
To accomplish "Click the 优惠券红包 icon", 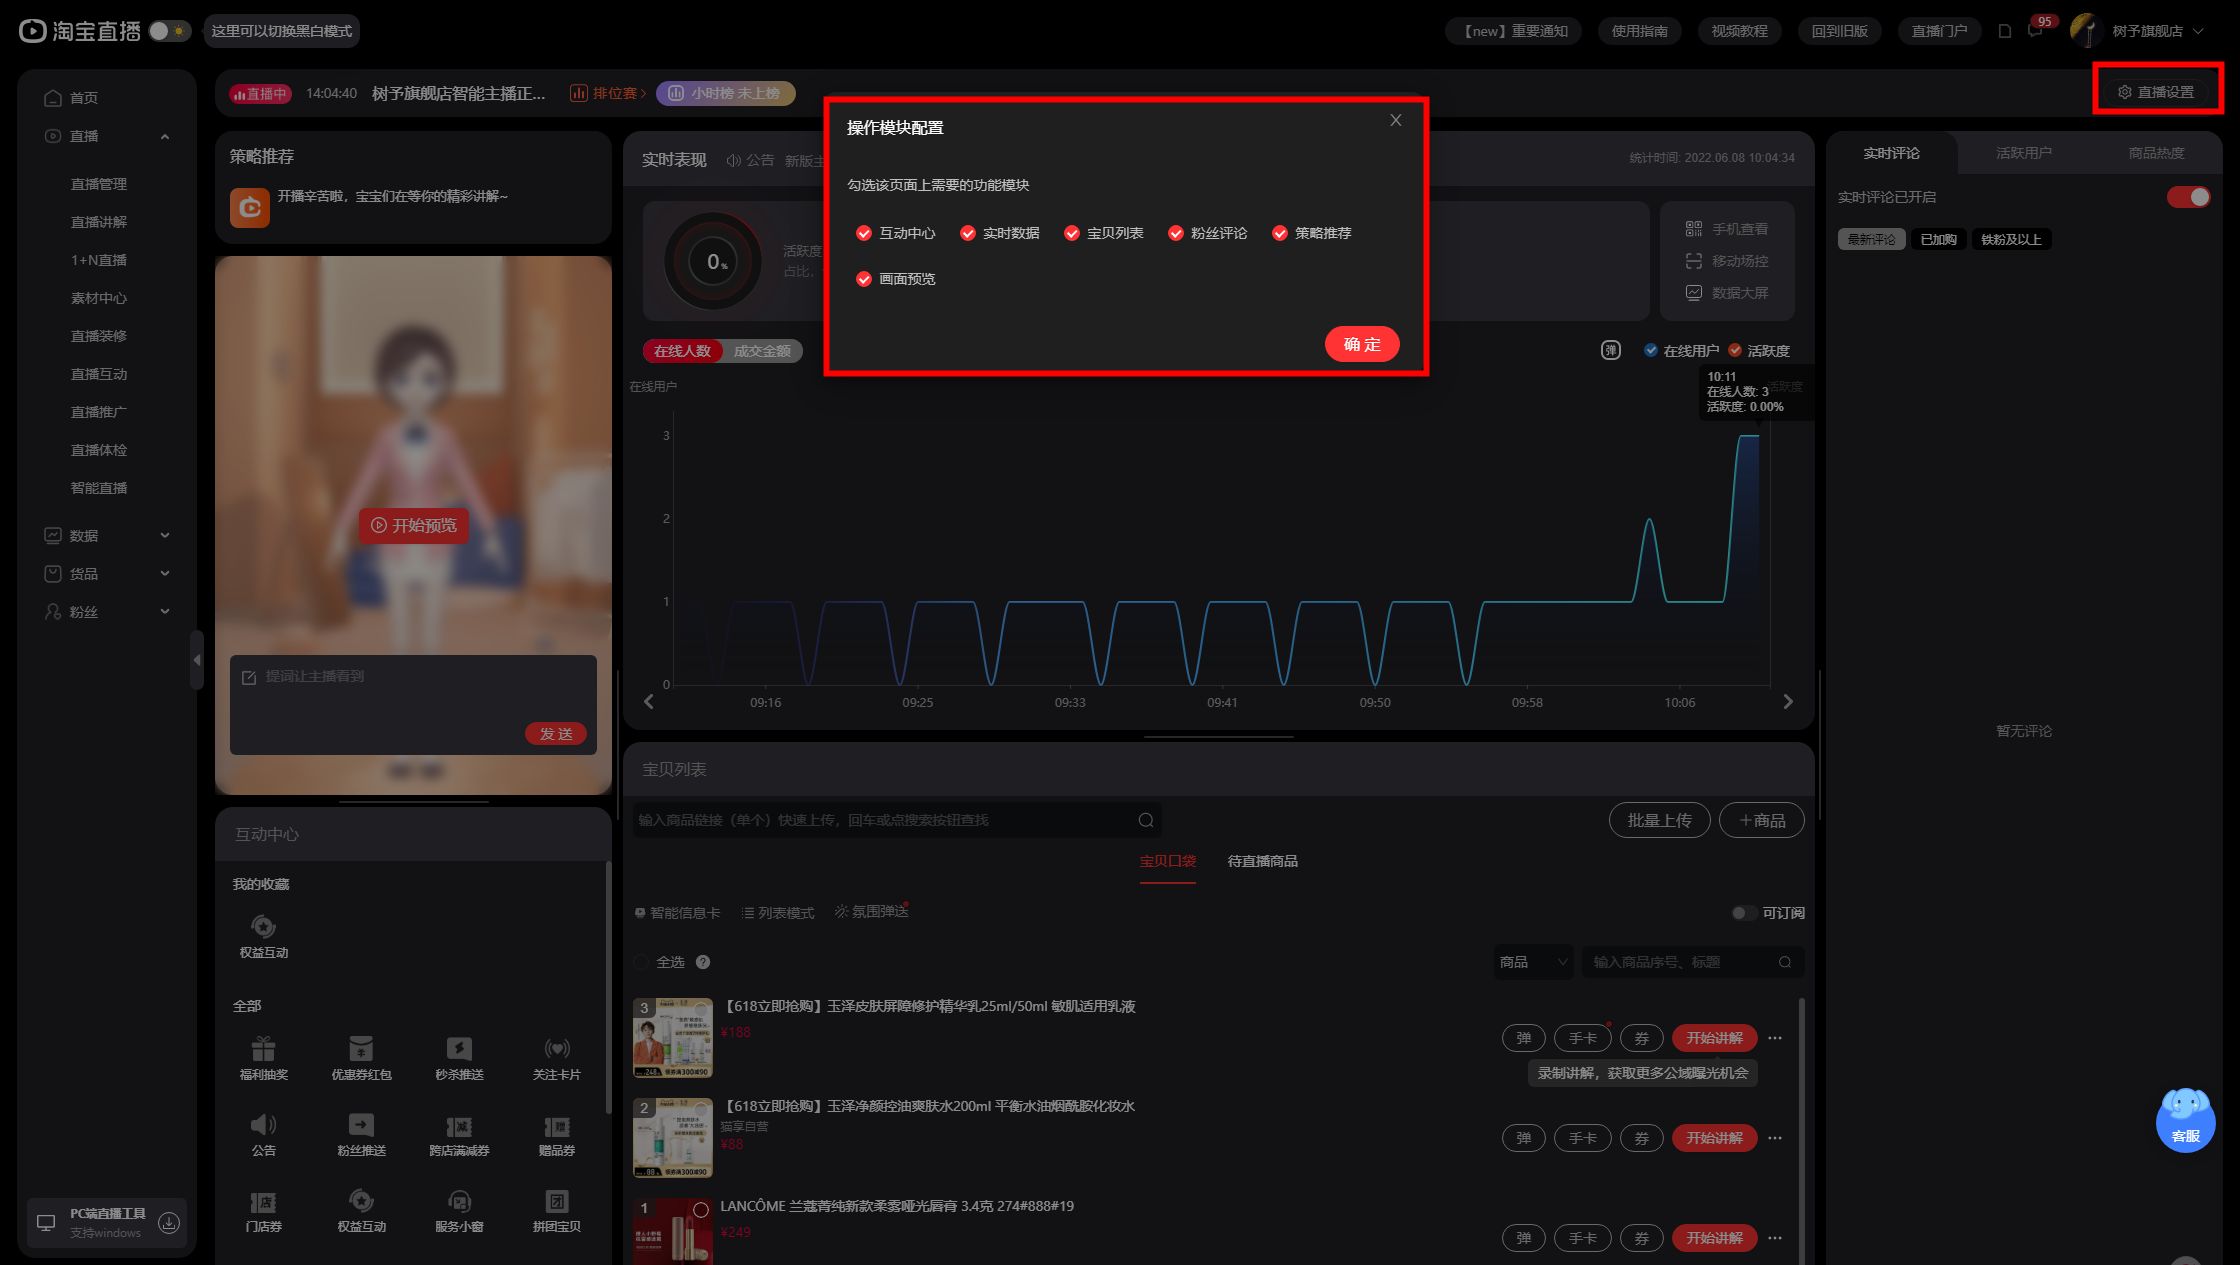I will [x=361, y=1048].
